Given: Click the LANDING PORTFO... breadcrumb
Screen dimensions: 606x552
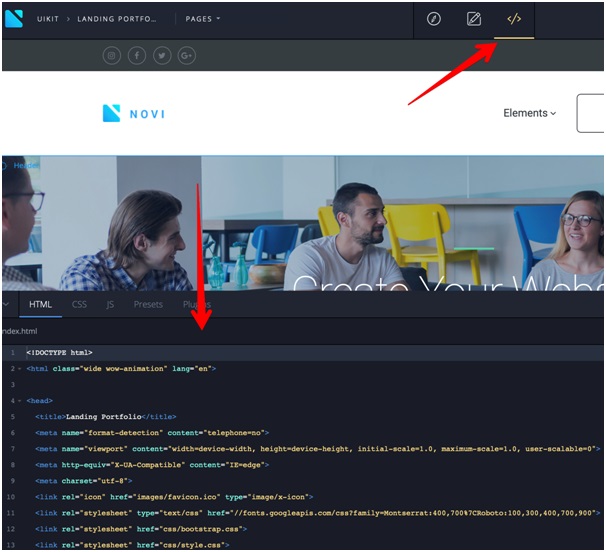Looking at the screenshot, I should tap(117, 19).
